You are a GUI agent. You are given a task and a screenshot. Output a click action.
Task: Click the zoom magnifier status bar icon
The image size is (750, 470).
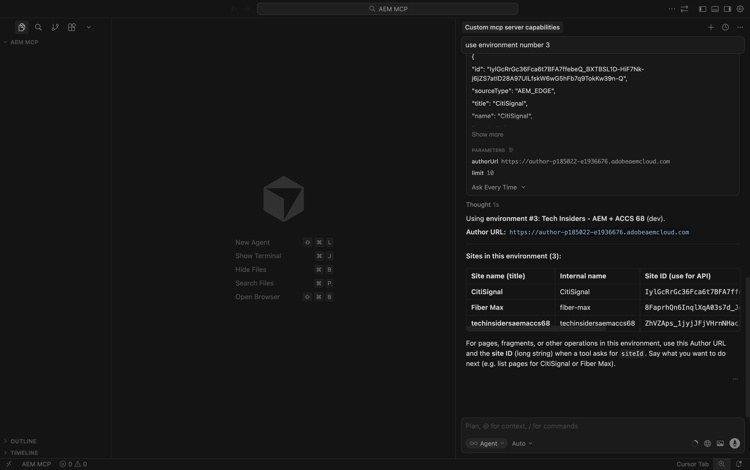[x=721, y=464]
